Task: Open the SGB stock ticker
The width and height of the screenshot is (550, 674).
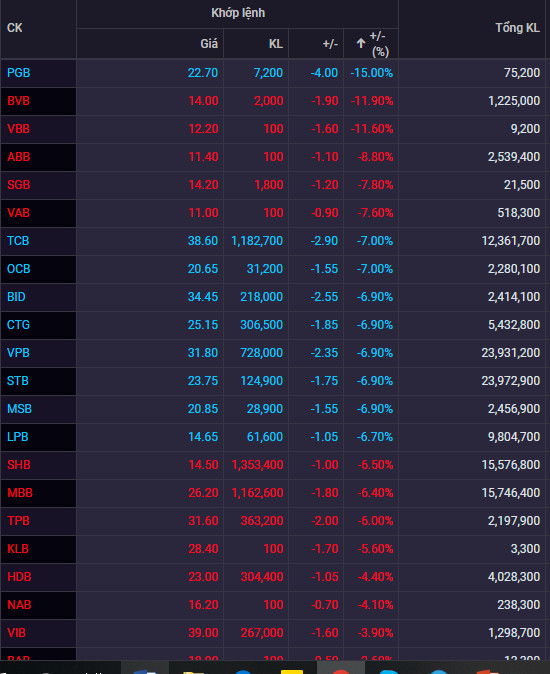Action: [x=18, y=184]
